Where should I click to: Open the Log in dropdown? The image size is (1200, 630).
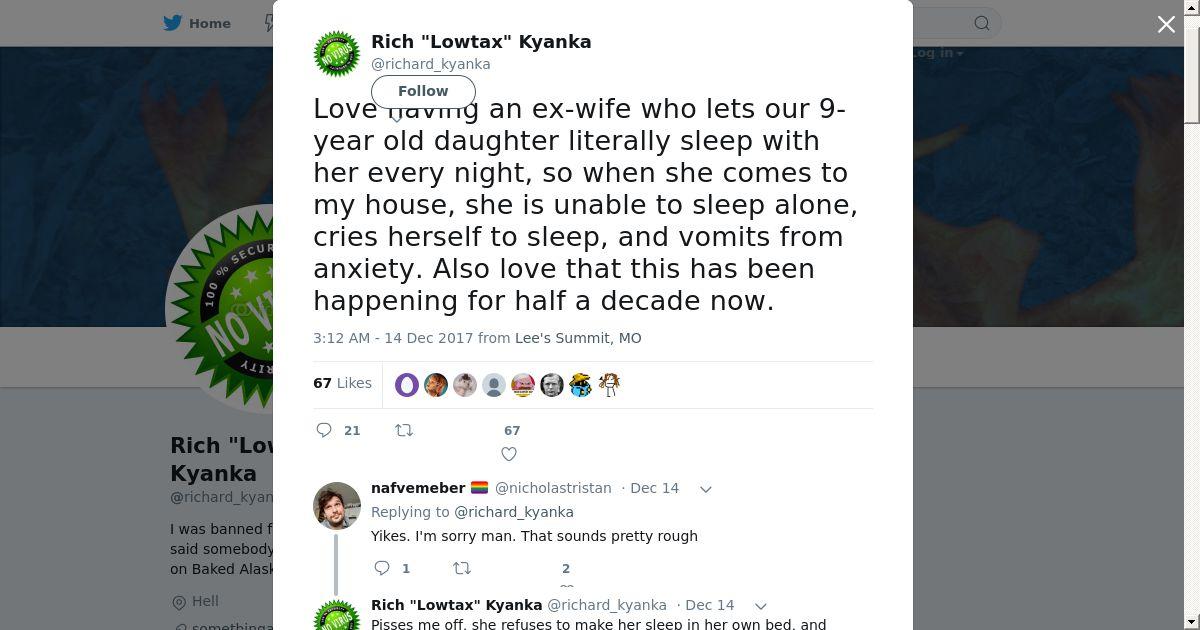[937, 53]
